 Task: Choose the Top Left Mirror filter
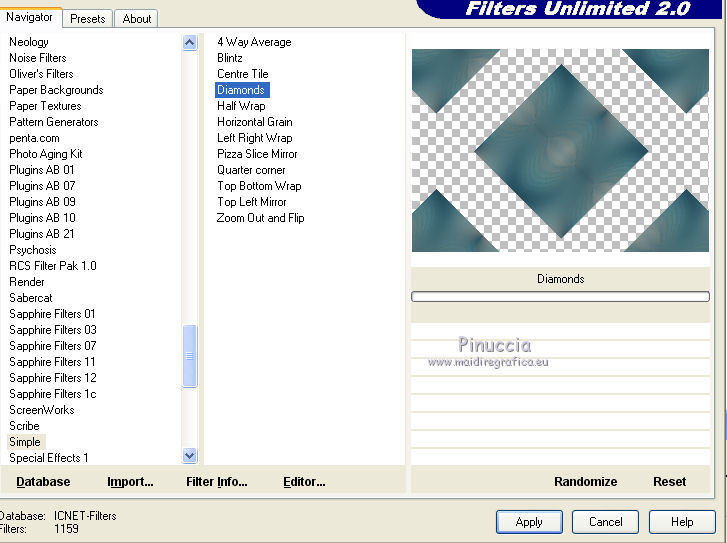coord(252,202)
